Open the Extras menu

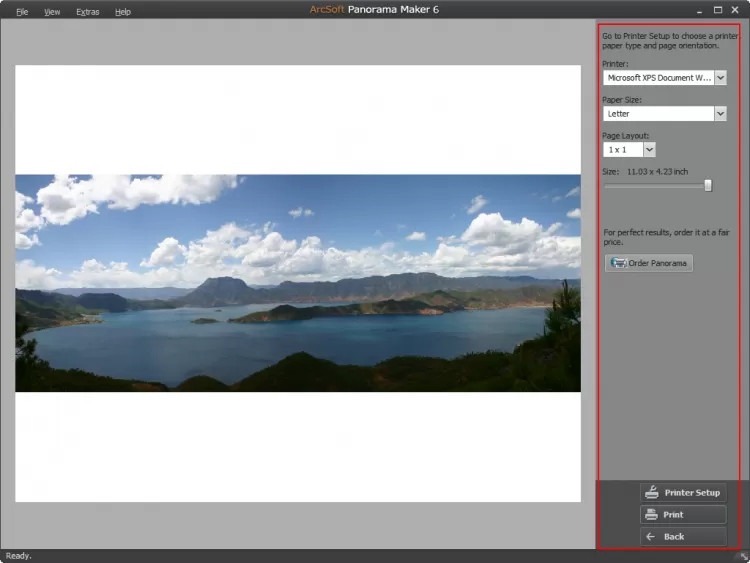[x=87, y=12]
